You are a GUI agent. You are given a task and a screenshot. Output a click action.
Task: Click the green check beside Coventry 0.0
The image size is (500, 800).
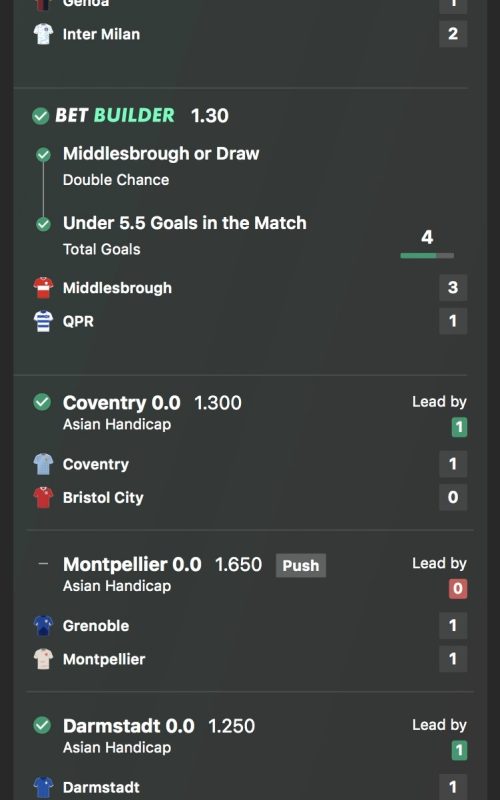tap(42, 402)
